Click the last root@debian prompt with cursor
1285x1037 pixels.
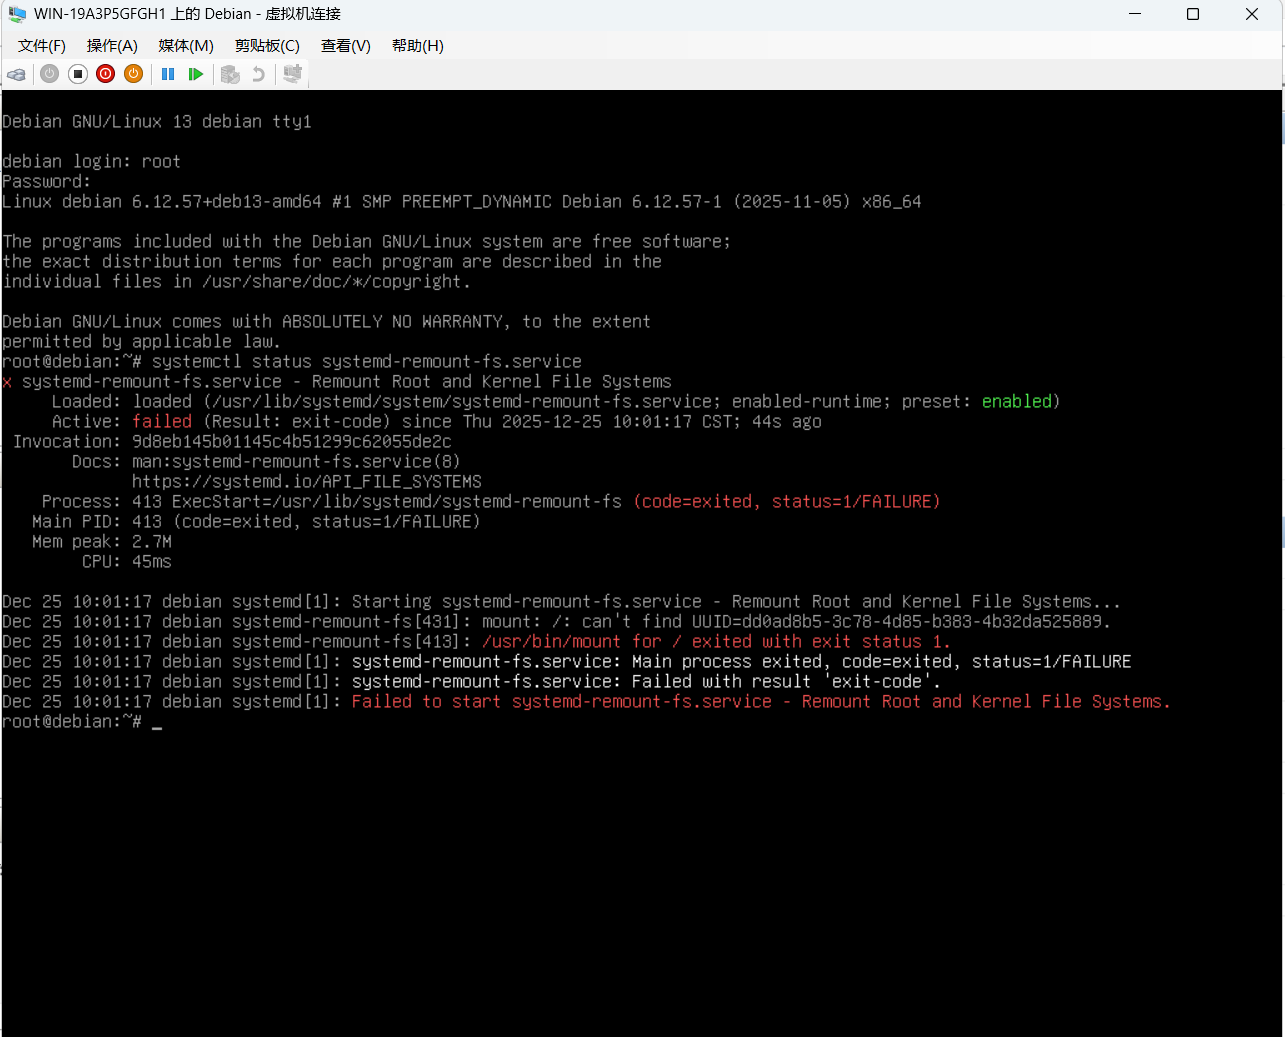click(x=82, y=722)
